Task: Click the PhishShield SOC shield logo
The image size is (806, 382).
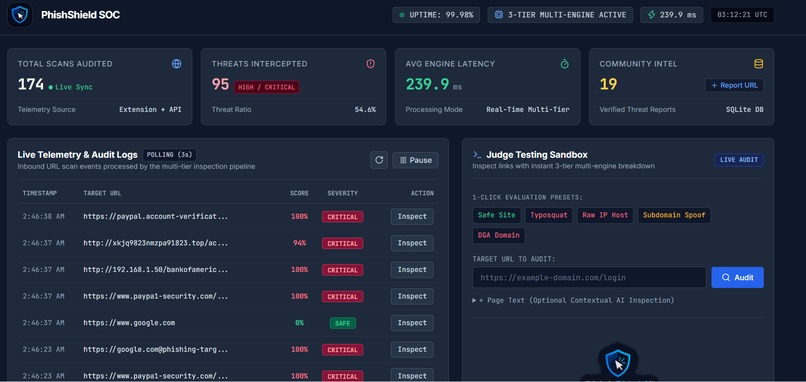Action: [x=20, y=15]
